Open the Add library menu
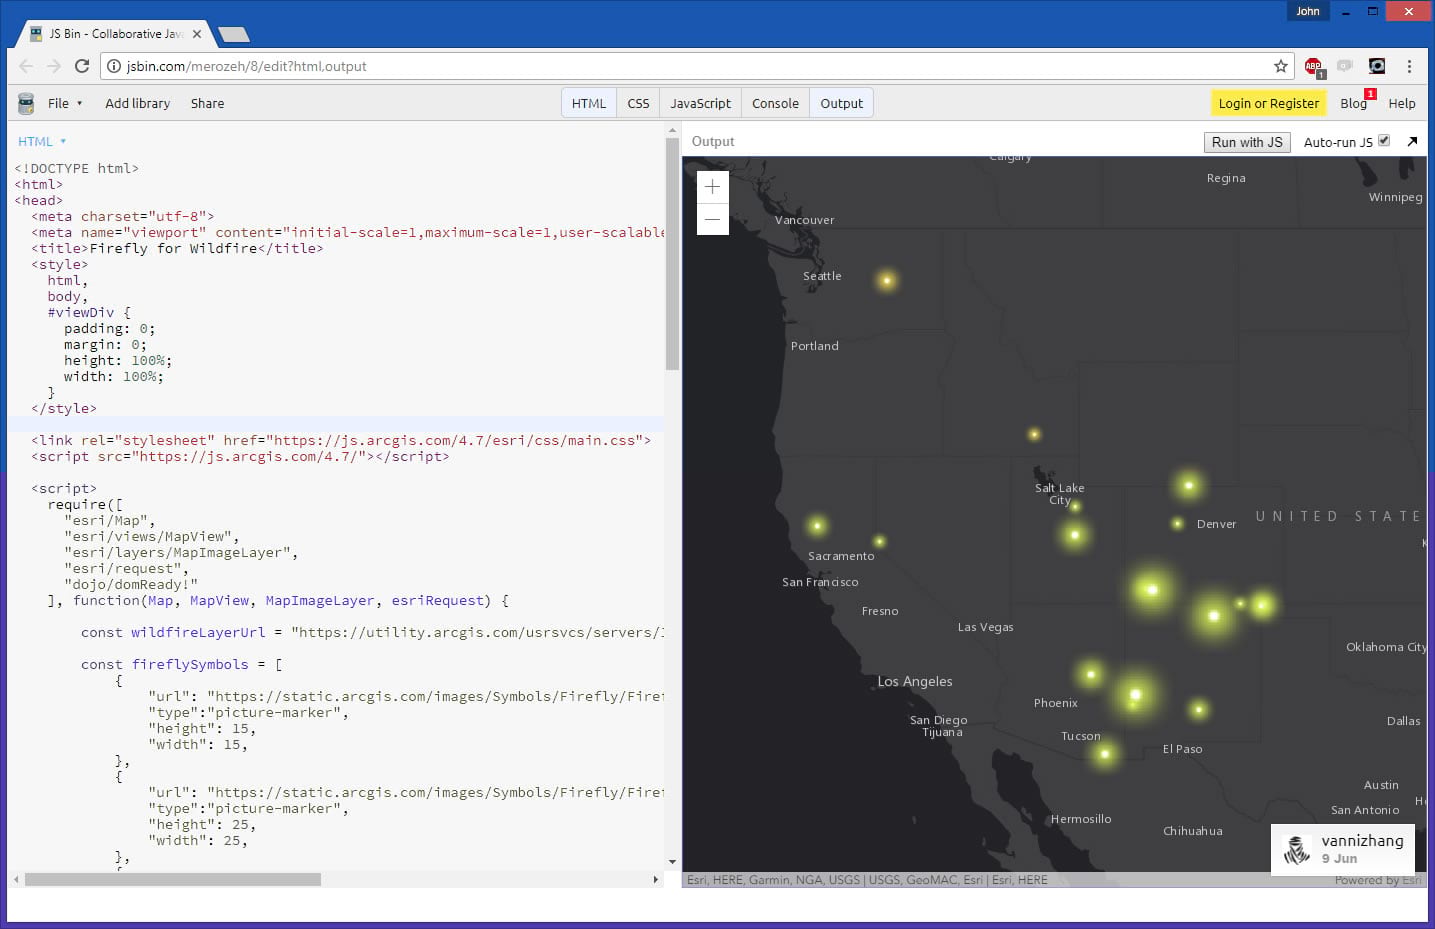1435x929 pixels. click(x=138, y=103)
